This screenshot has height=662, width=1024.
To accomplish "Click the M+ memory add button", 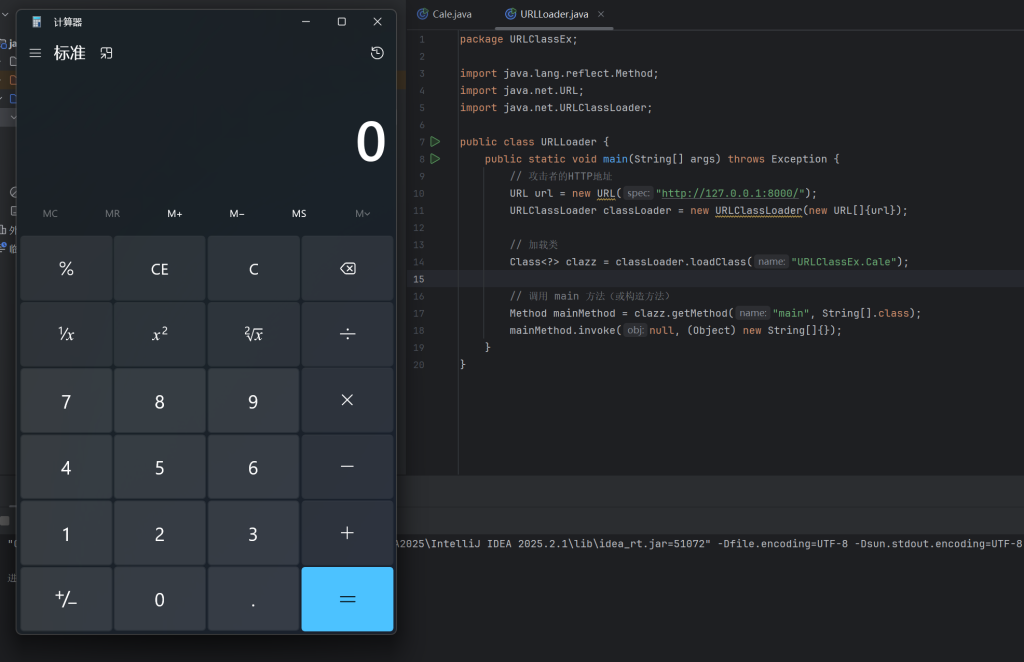I will click(x=175, y=213).
